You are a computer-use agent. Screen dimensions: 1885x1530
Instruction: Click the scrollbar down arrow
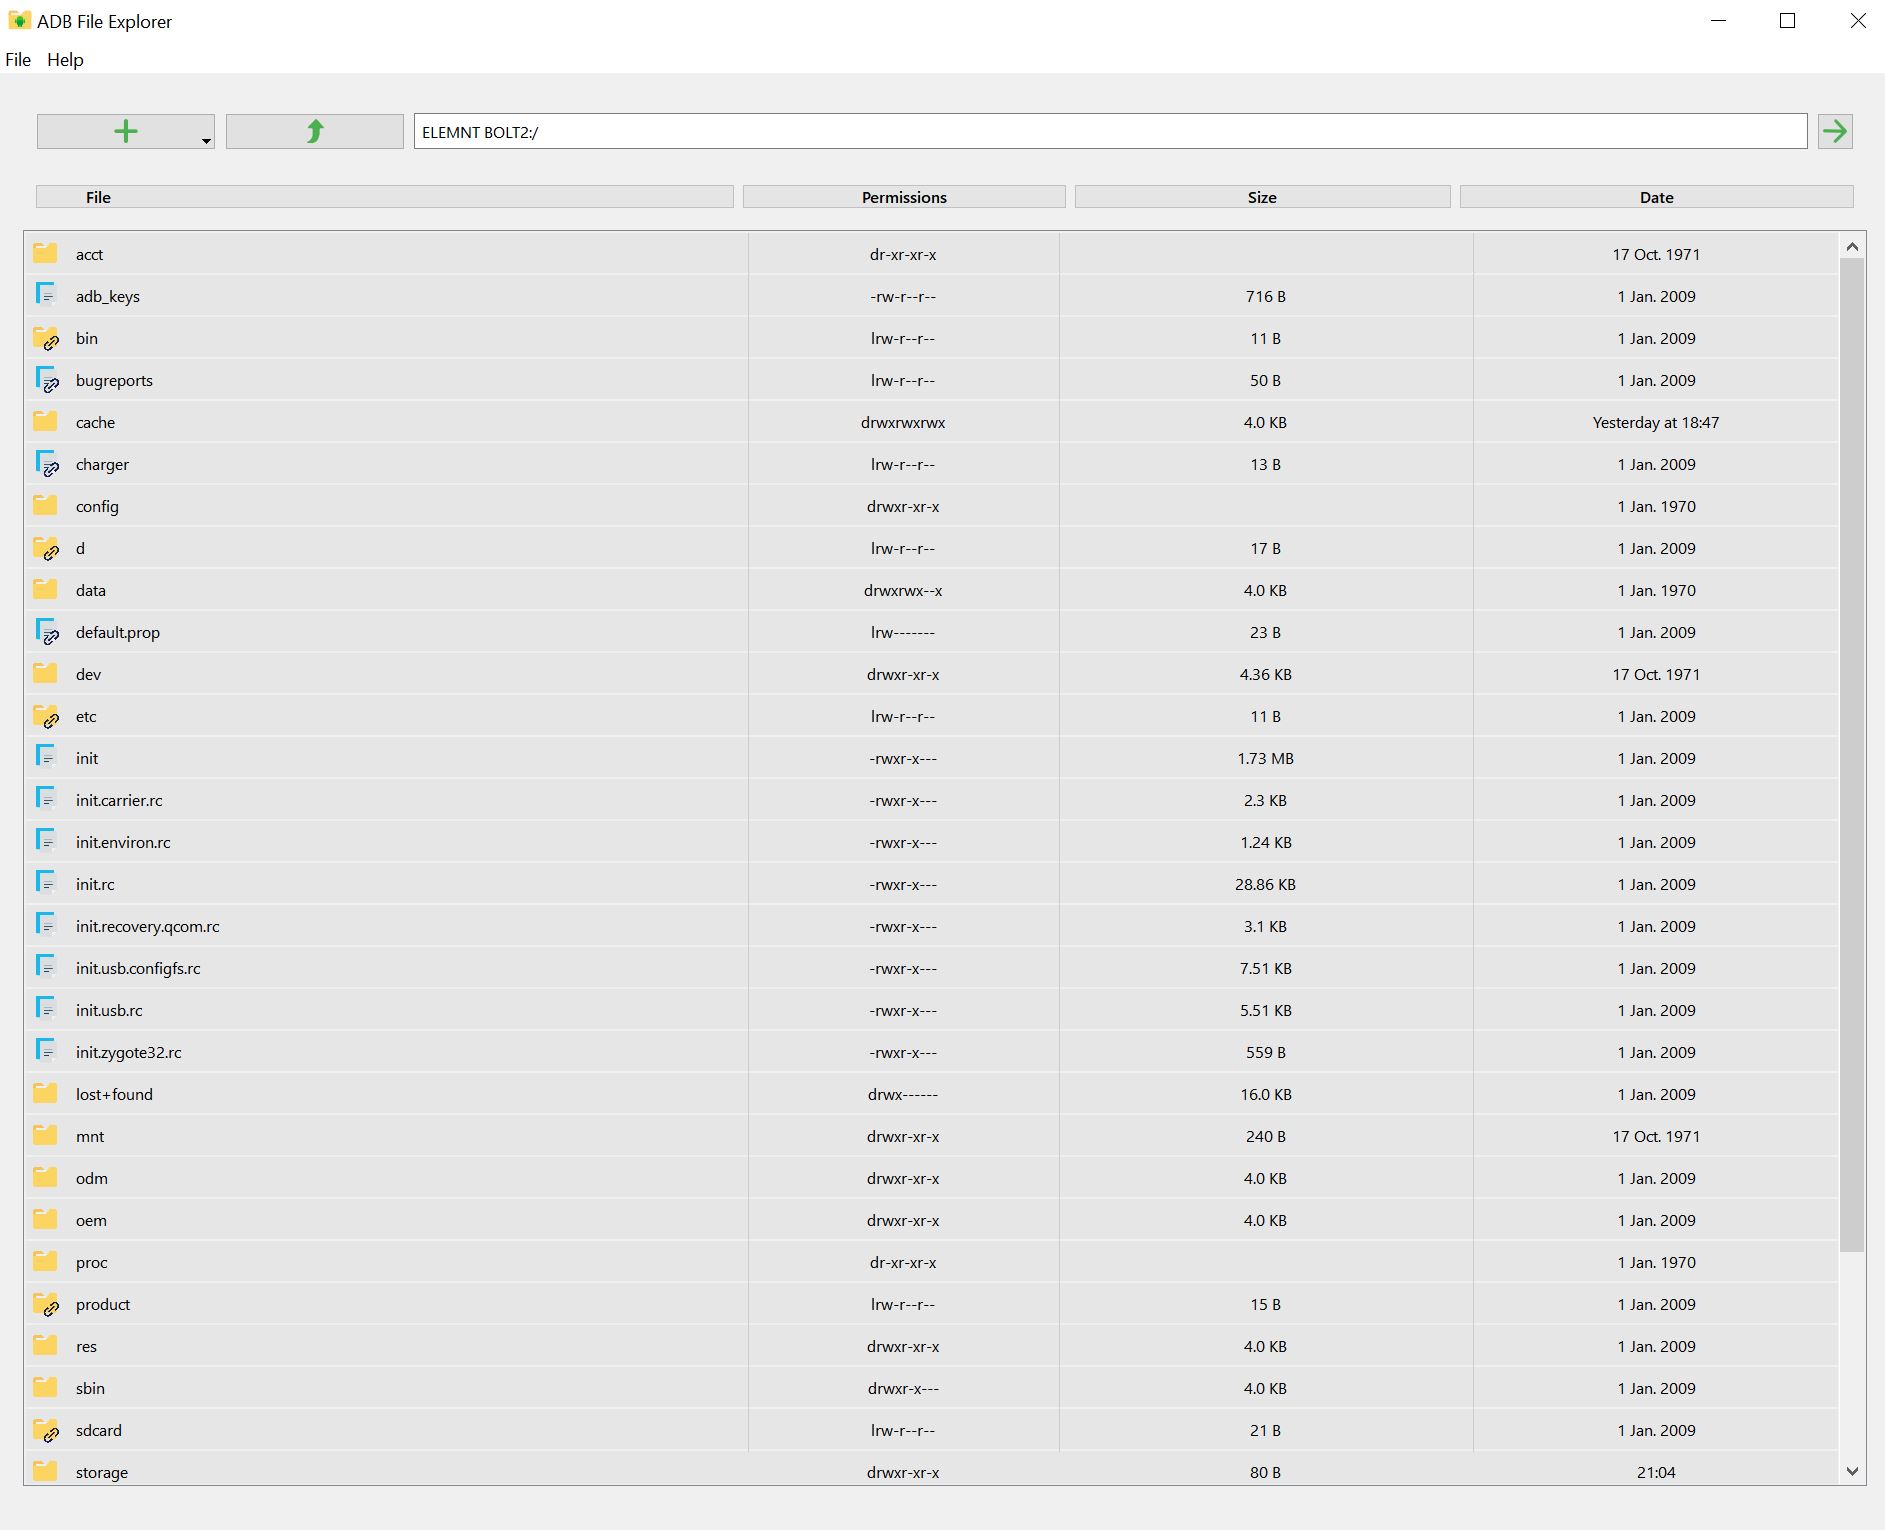(1852, 1471)
